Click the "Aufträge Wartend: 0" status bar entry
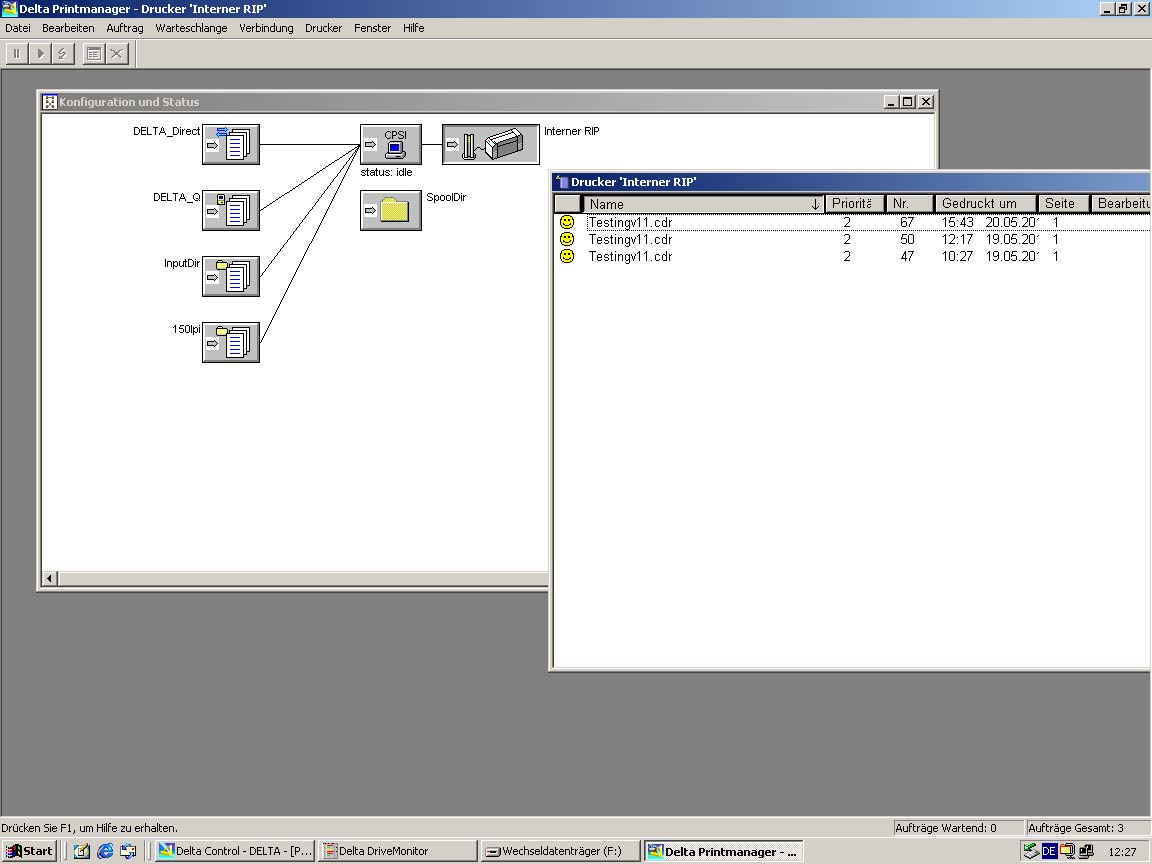The width and height of the screenshot is (1152, 864). [x=957, y=828]
